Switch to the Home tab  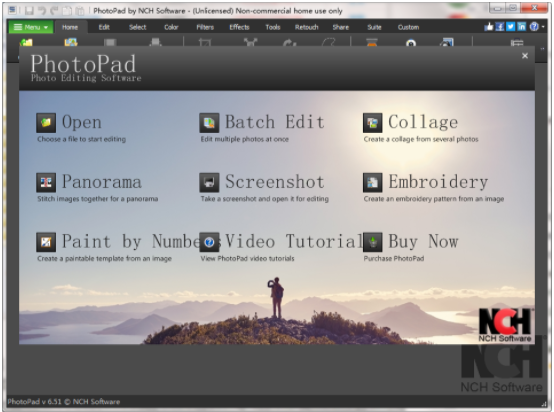(70, 27)
